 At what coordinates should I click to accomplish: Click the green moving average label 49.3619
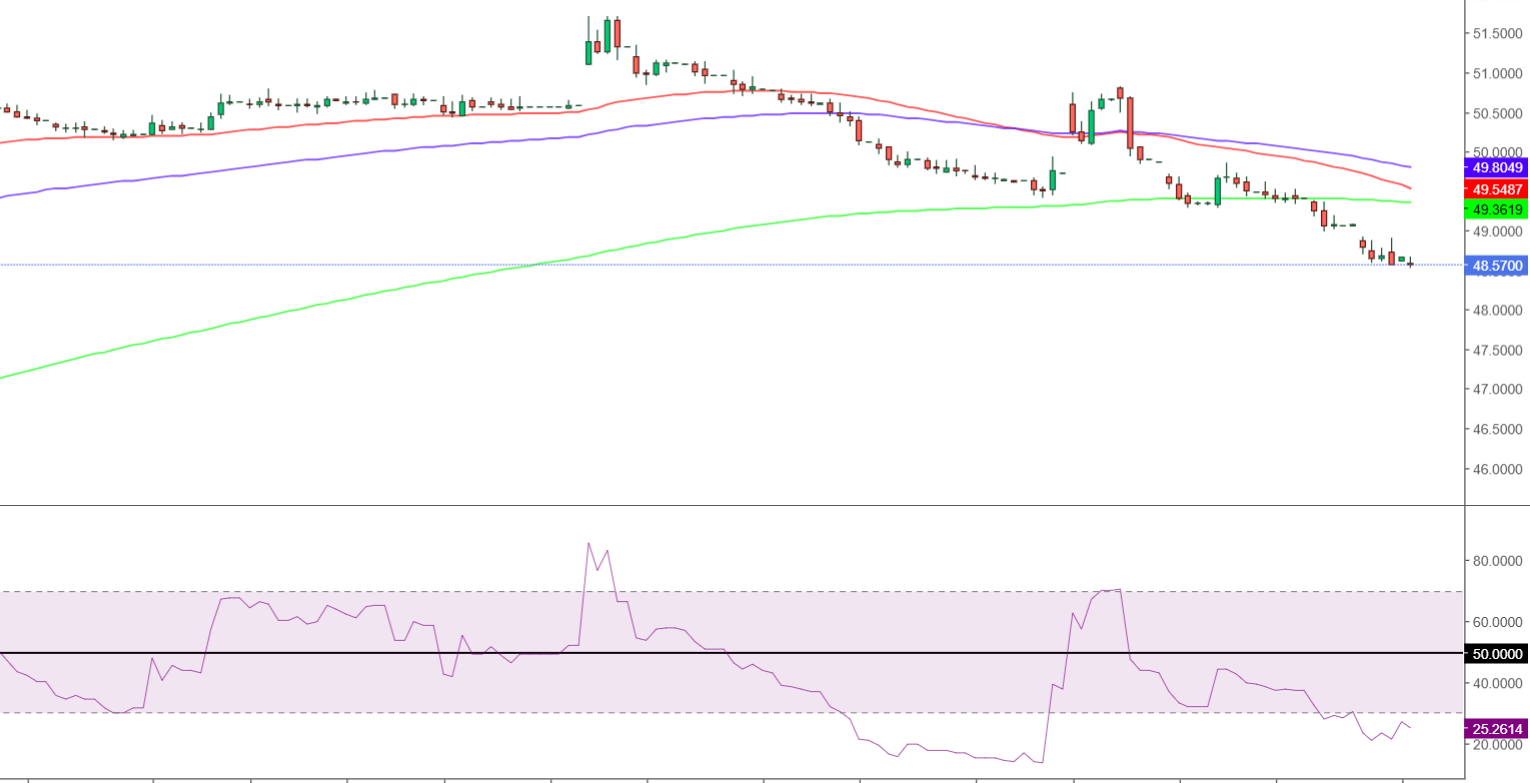tap(1495, 210)
